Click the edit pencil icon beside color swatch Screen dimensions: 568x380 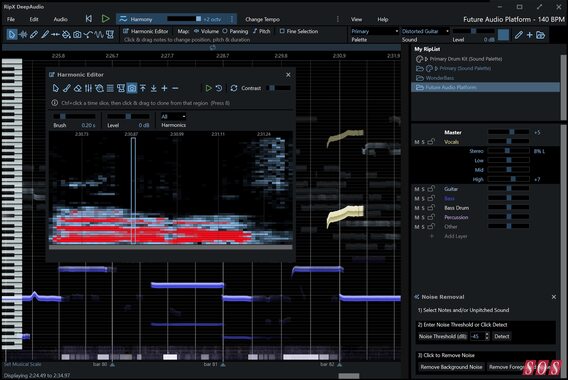[519, 35]
